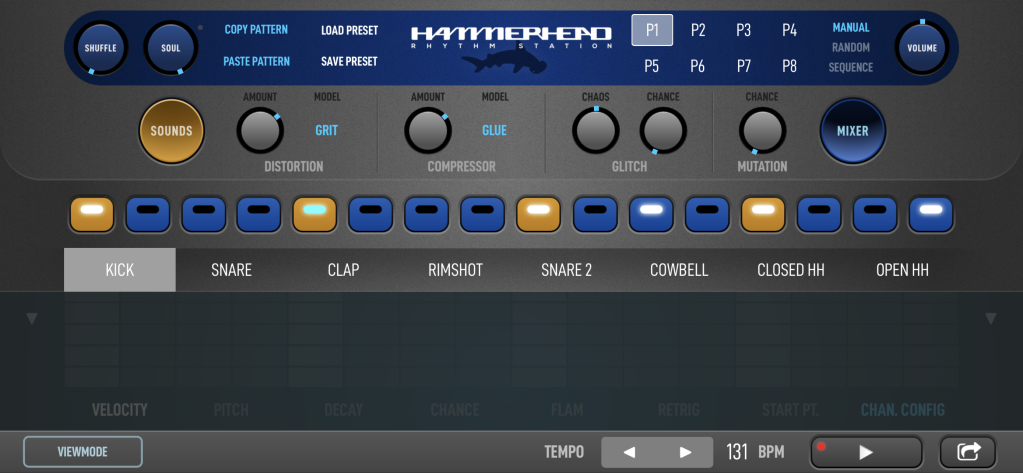Select the COWBELL channel tab
Viewport: 1023px width, 473px height.
[678, 270]
